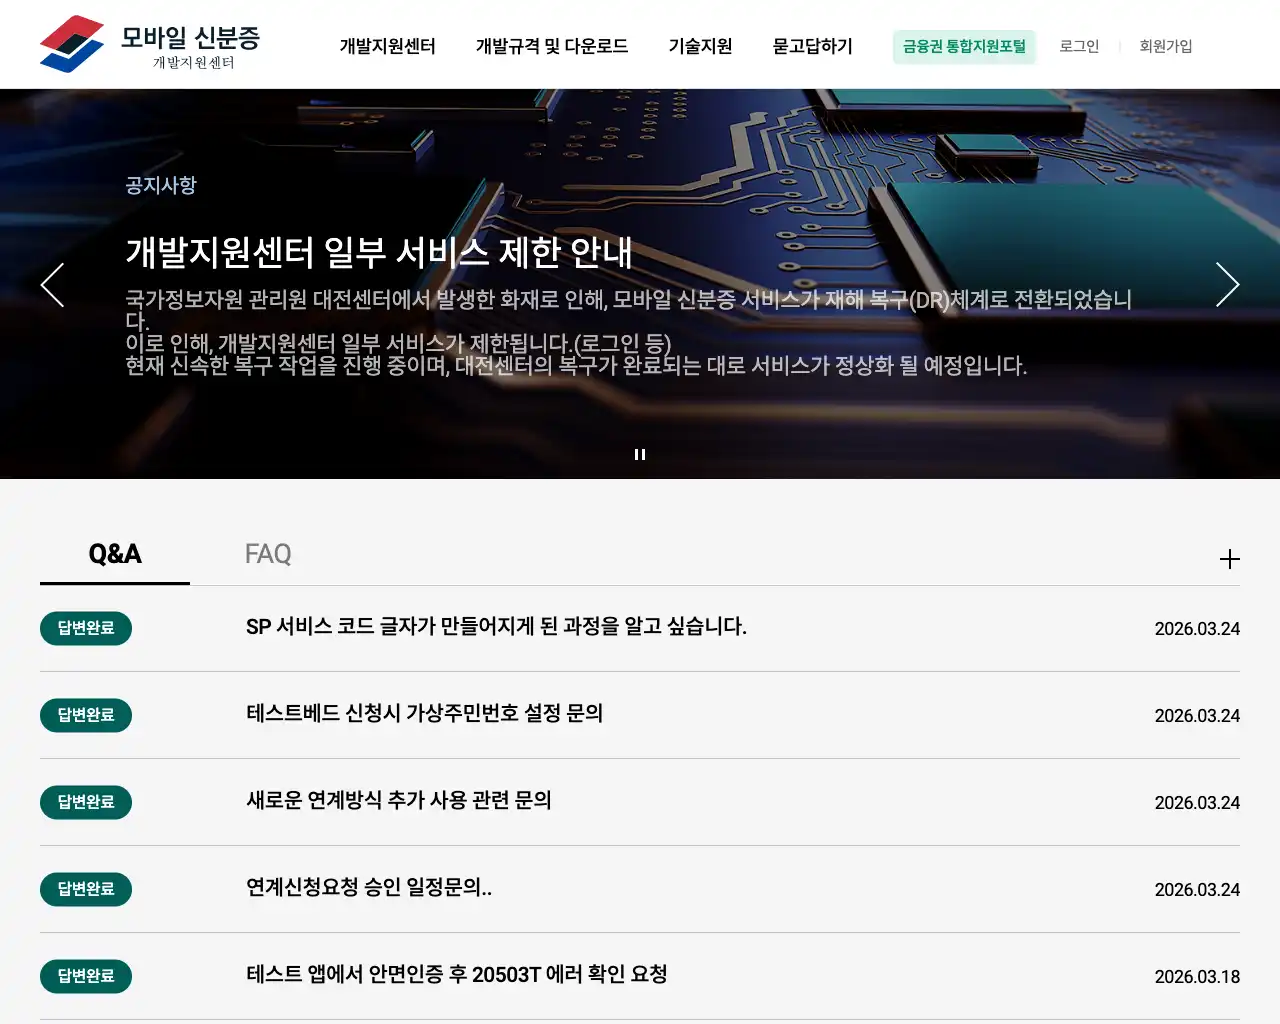Switch to the FAQ tab
Screen dimensions: 1280x1024
tap(267, 554)
